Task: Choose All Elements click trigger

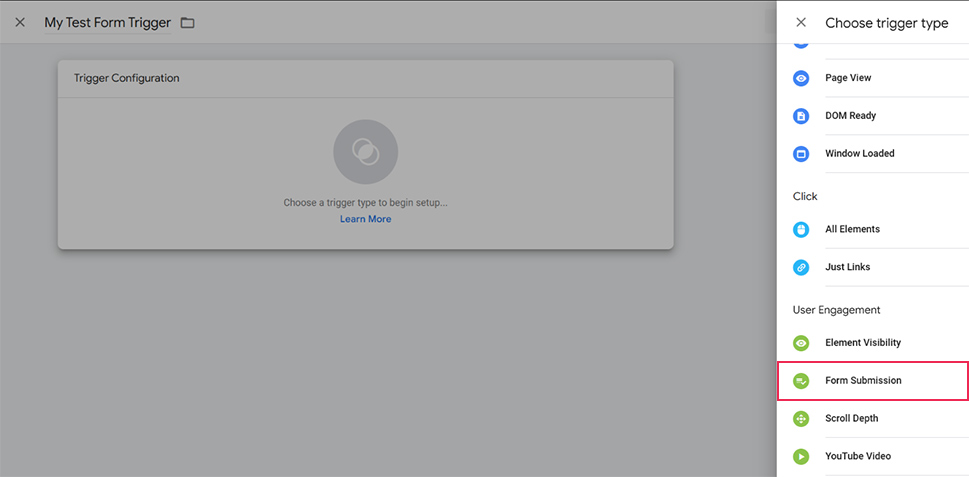Action: pos(873,229)
